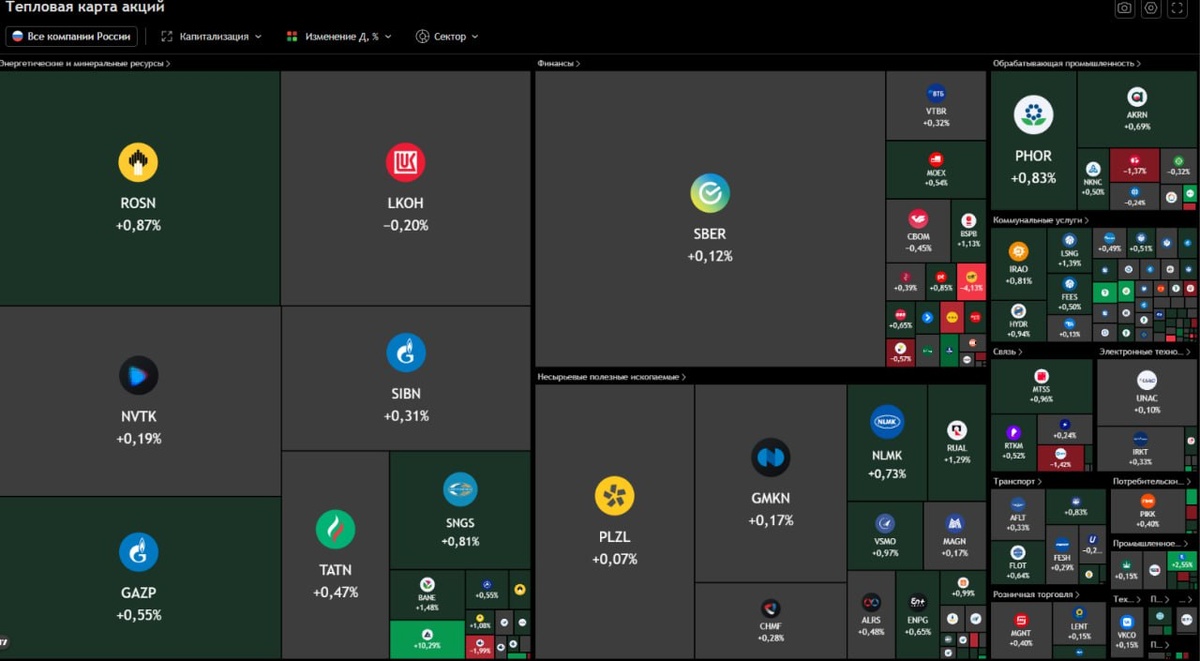Select the FEES +0,50% tile
This screenshot has height=661, width=1200.
tap(1070, 294)
